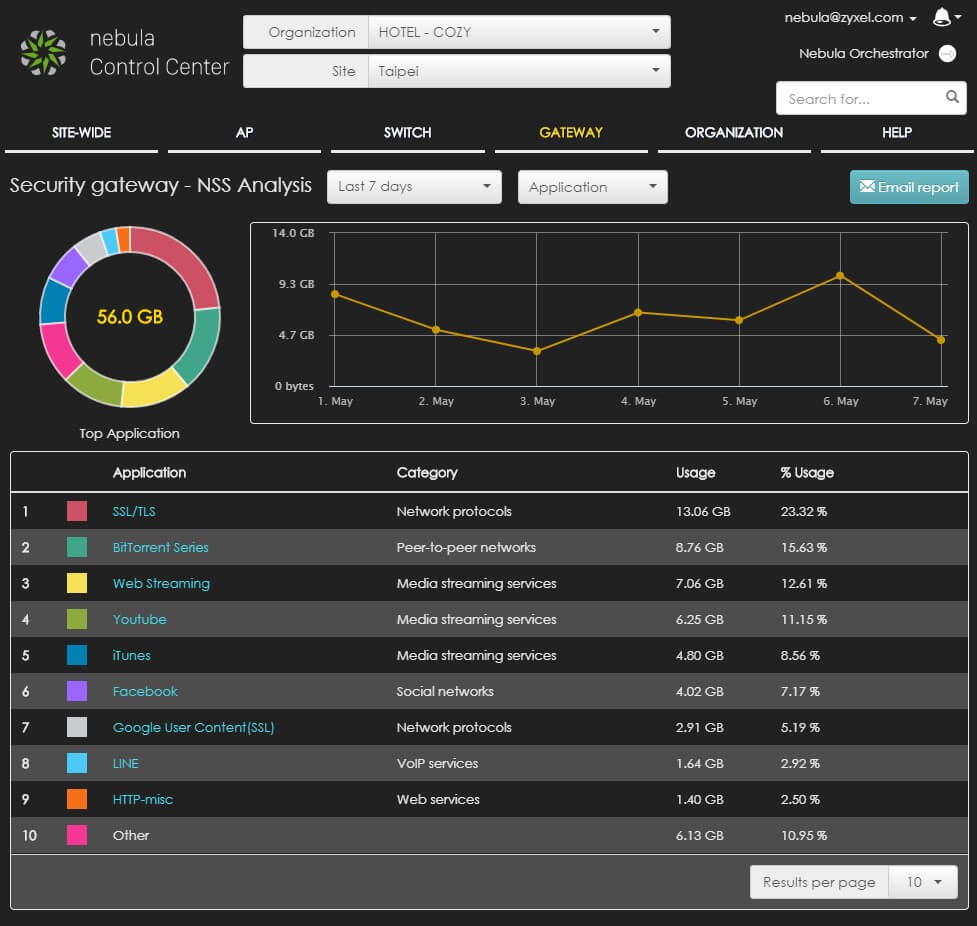Click the Usage column header
The image size is (977, 926).
click(695, 473)
